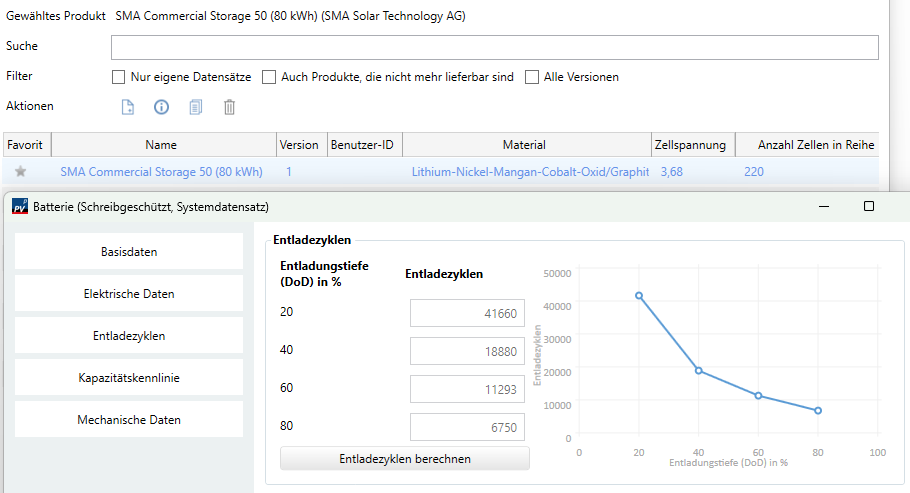The width and height of the screenshot is (910, 493).
Task: Enable 'Nur eigene Datensätze' checkbox
Action: click(119, 77)
